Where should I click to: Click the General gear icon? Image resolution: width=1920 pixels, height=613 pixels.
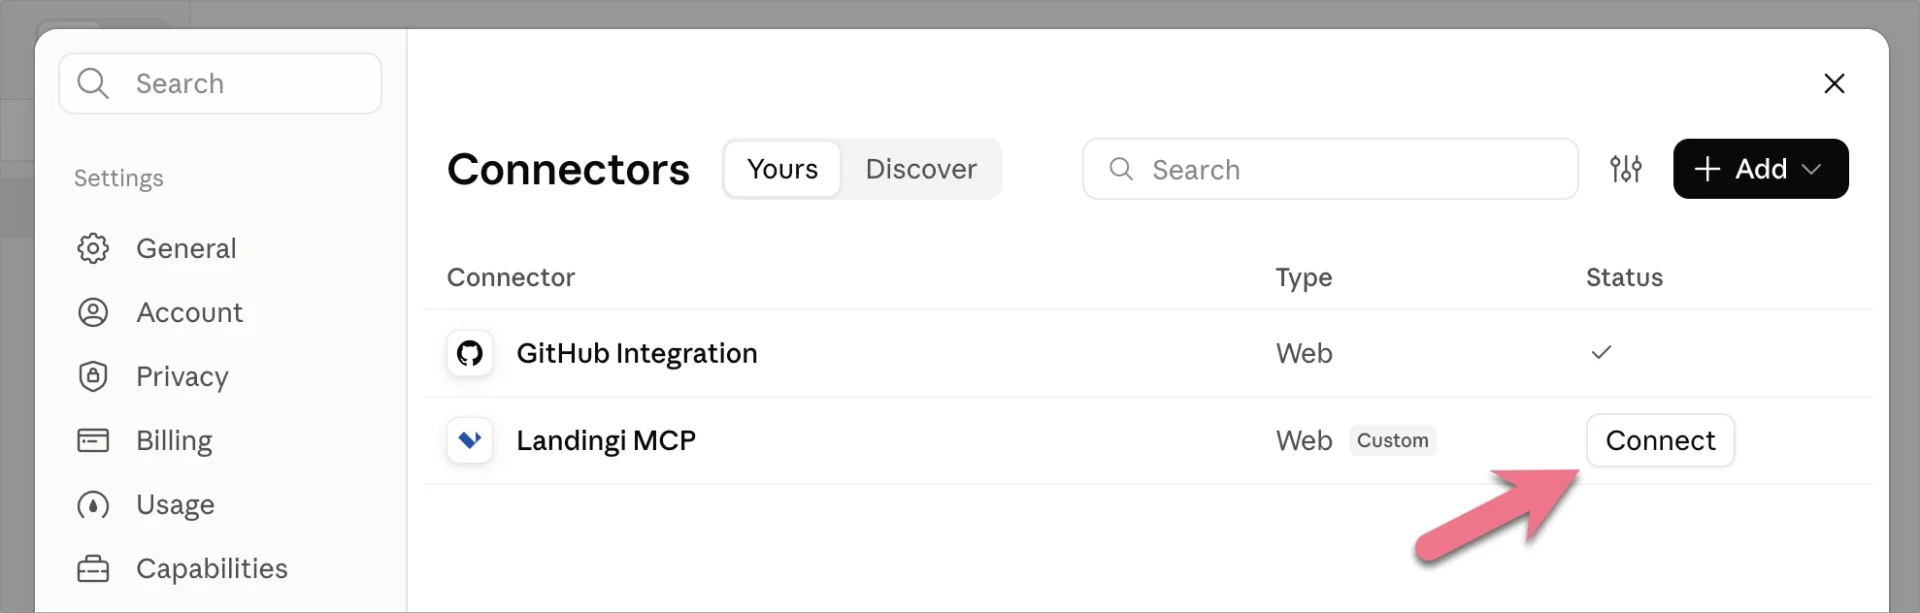pyautogui.click(x=93, y=248)
